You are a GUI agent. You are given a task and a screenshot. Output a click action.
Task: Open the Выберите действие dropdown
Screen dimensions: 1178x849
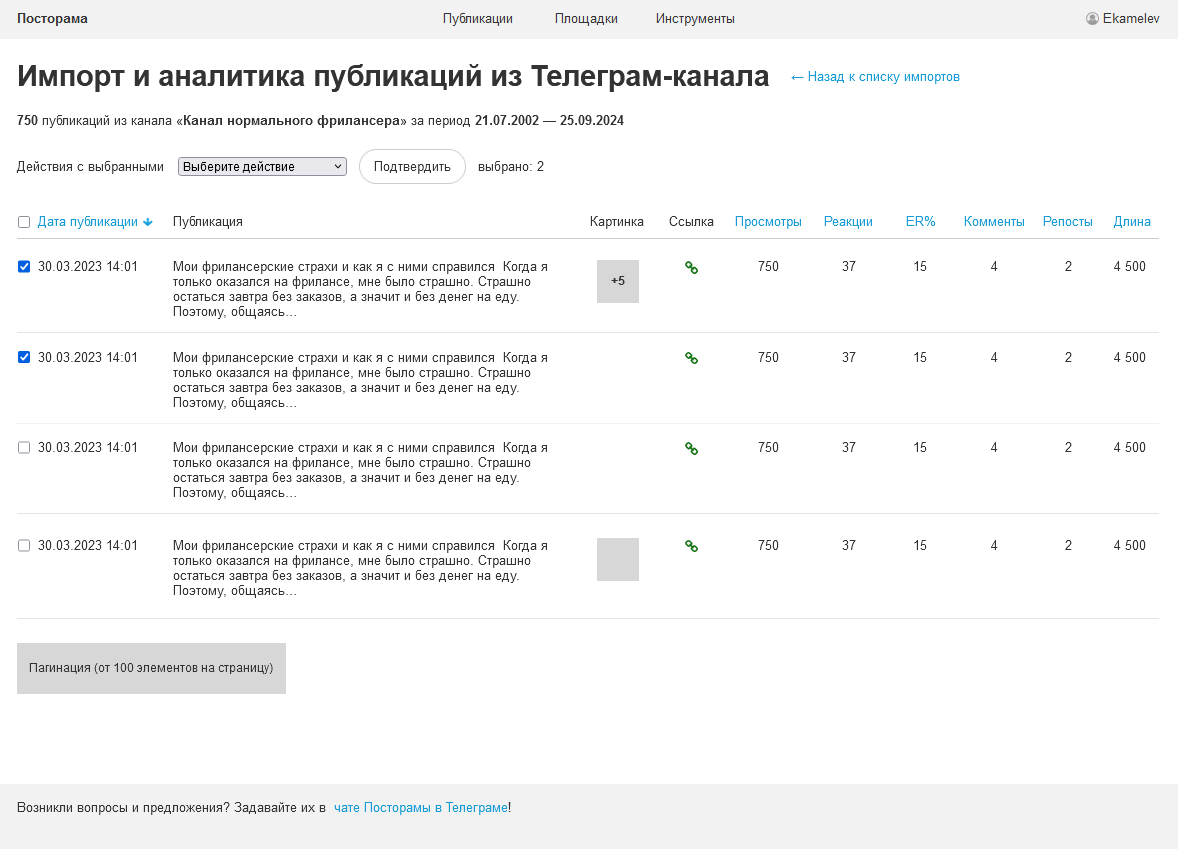(x=262, y=167)
